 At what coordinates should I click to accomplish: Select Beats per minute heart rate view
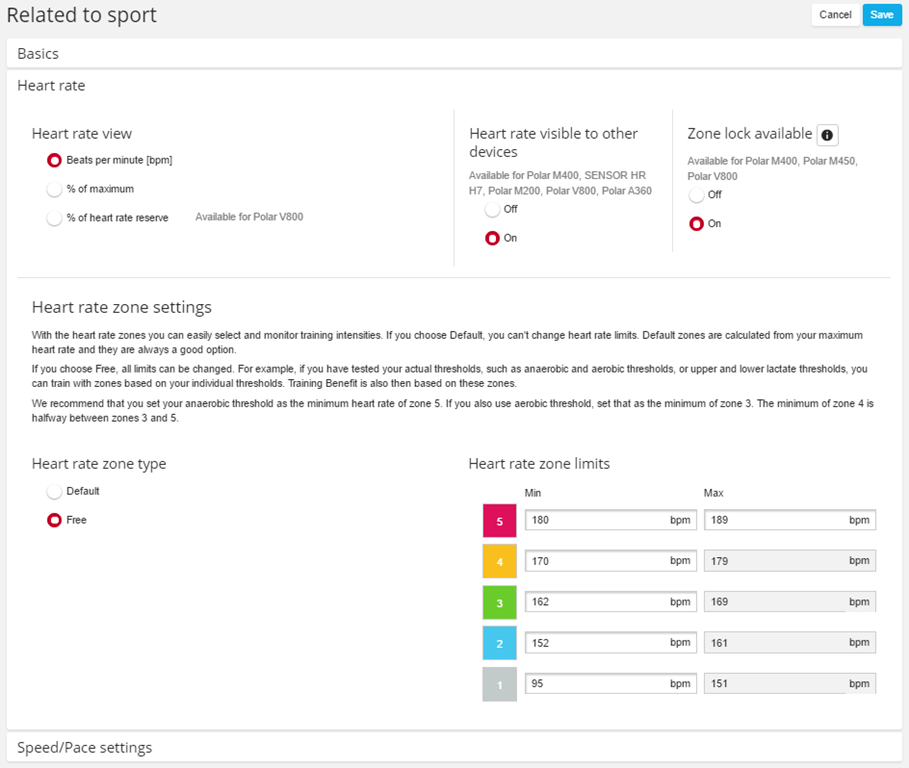pos(55,160)
